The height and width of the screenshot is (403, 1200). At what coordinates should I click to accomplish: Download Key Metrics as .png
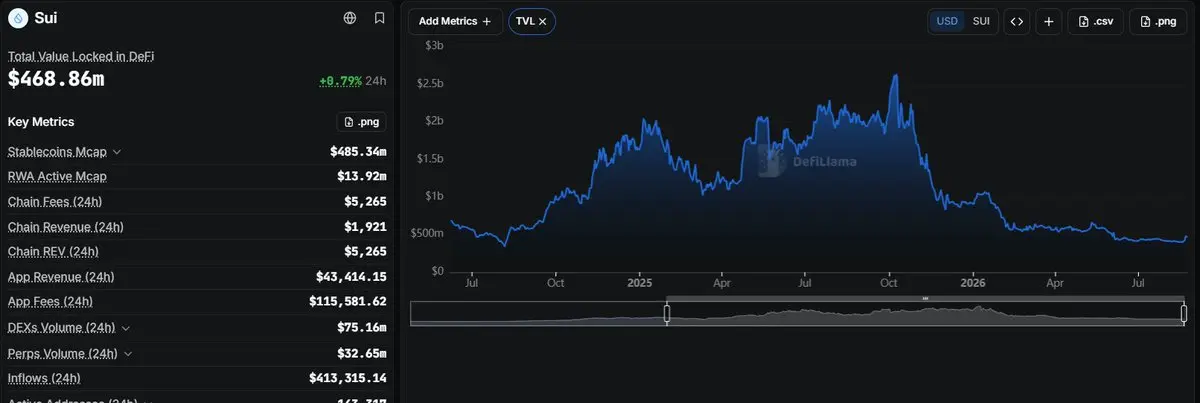click(x=361, y=122)
